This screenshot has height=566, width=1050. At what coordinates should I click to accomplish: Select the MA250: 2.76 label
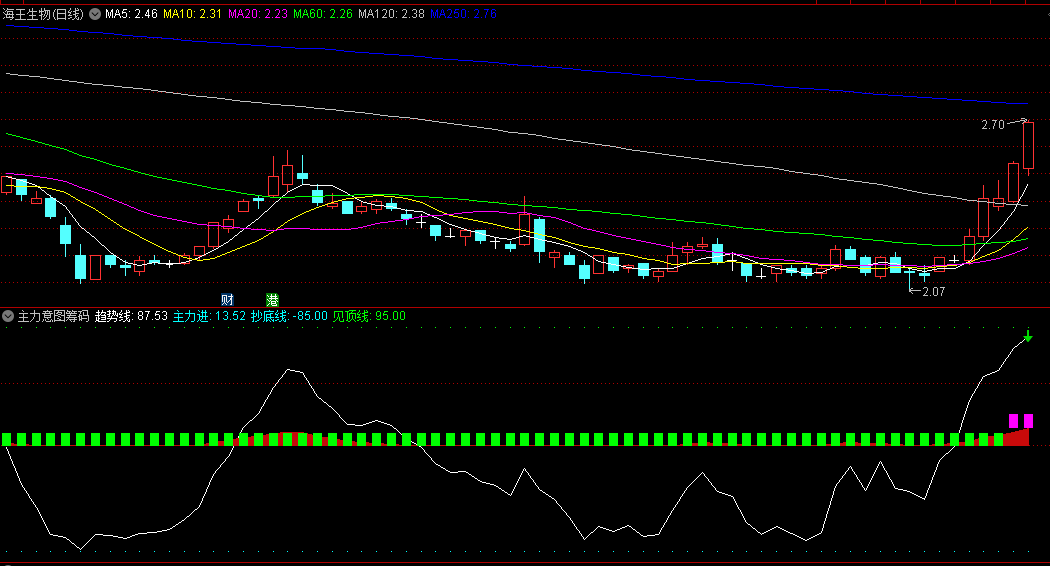(463, 14)
